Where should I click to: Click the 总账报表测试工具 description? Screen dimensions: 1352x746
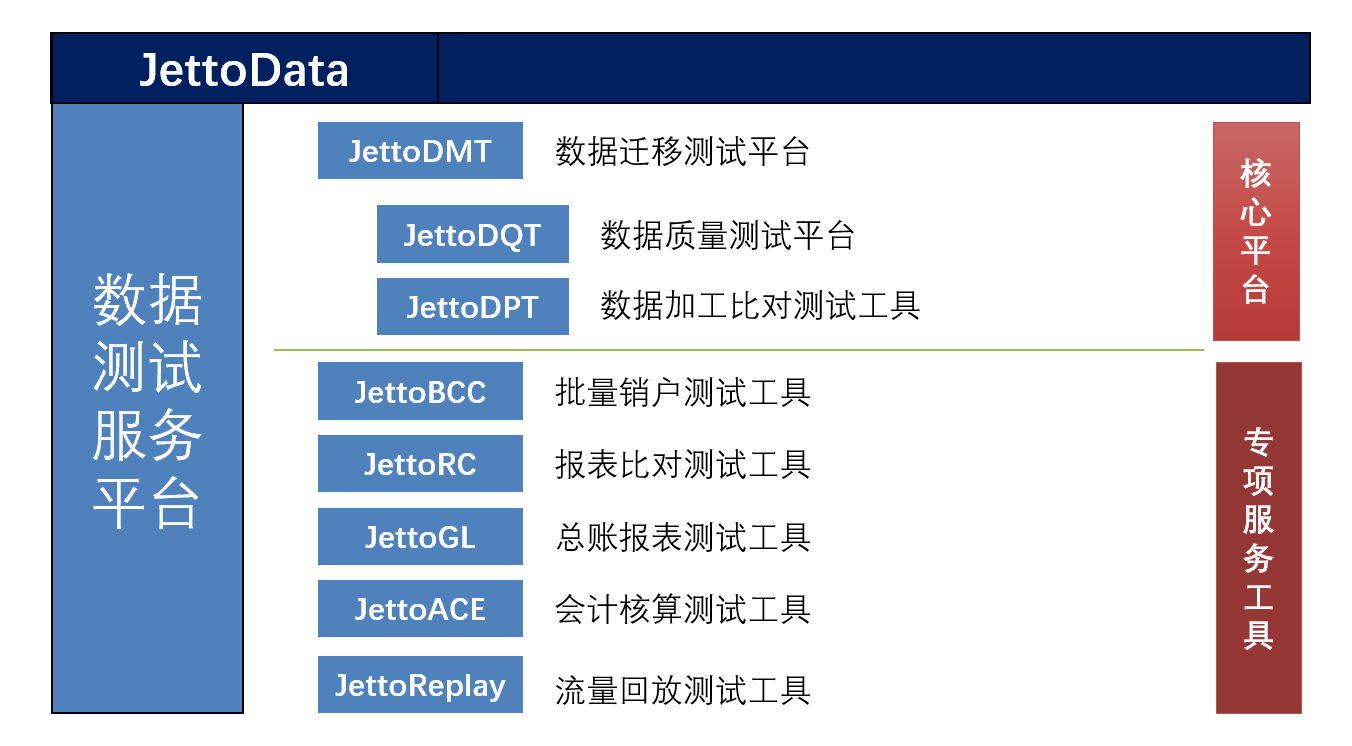[x=682, y=538]
